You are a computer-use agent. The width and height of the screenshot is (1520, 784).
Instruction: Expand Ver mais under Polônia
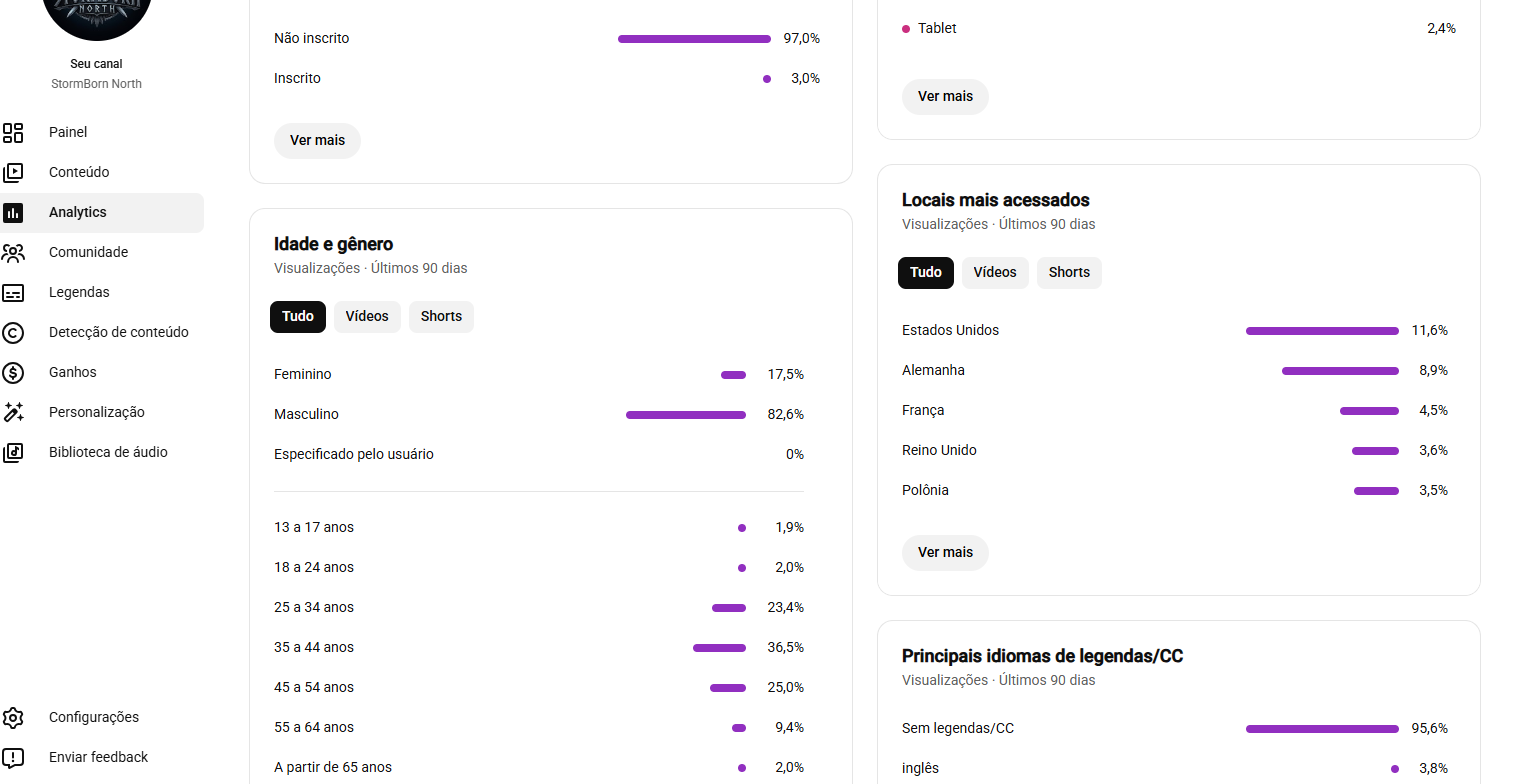[x=945, y=552]
